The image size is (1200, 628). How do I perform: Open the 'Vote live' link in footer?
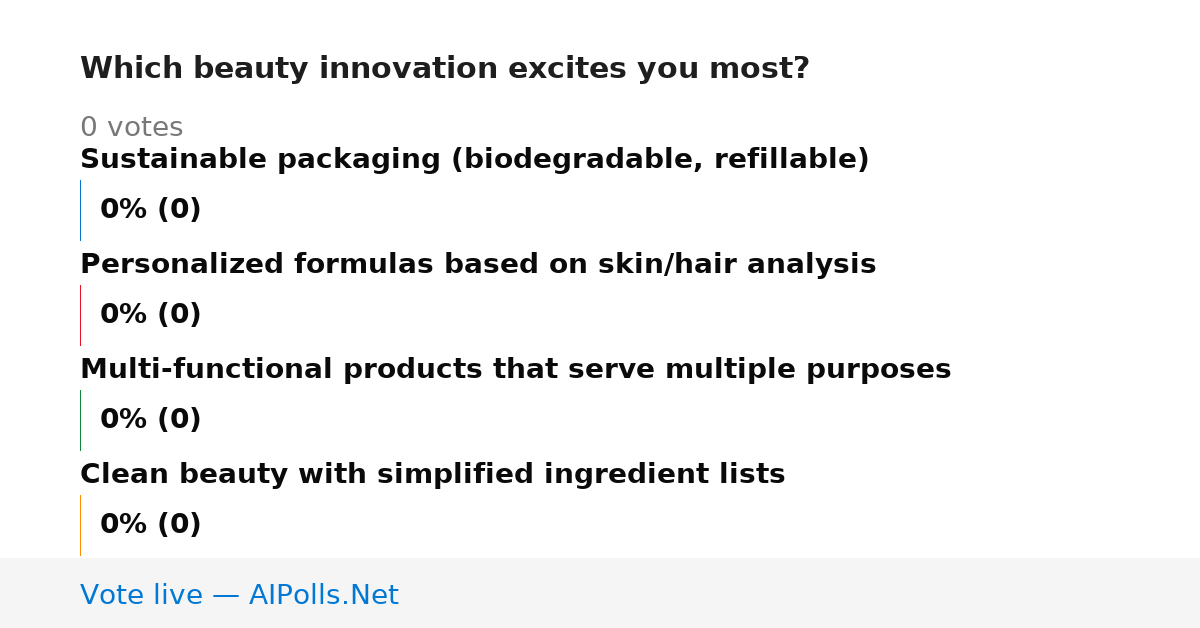239,596
